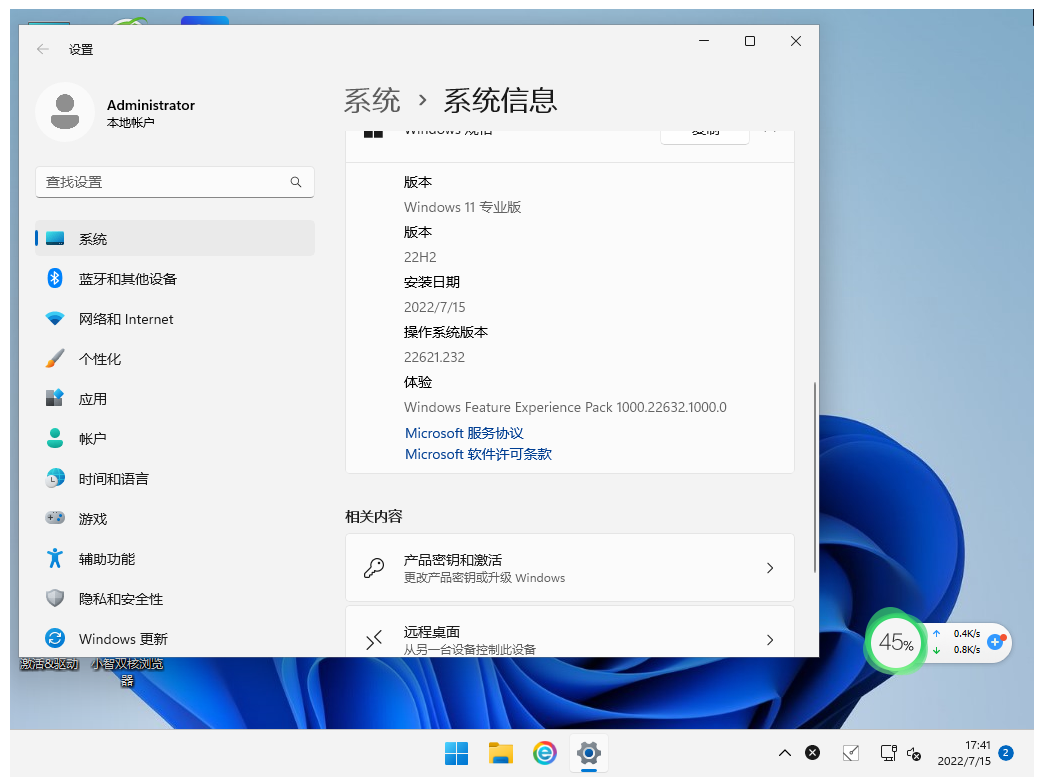1039x784 pixels.
Task: Open the browser icon on taskbar
Action: pos(545,754)
